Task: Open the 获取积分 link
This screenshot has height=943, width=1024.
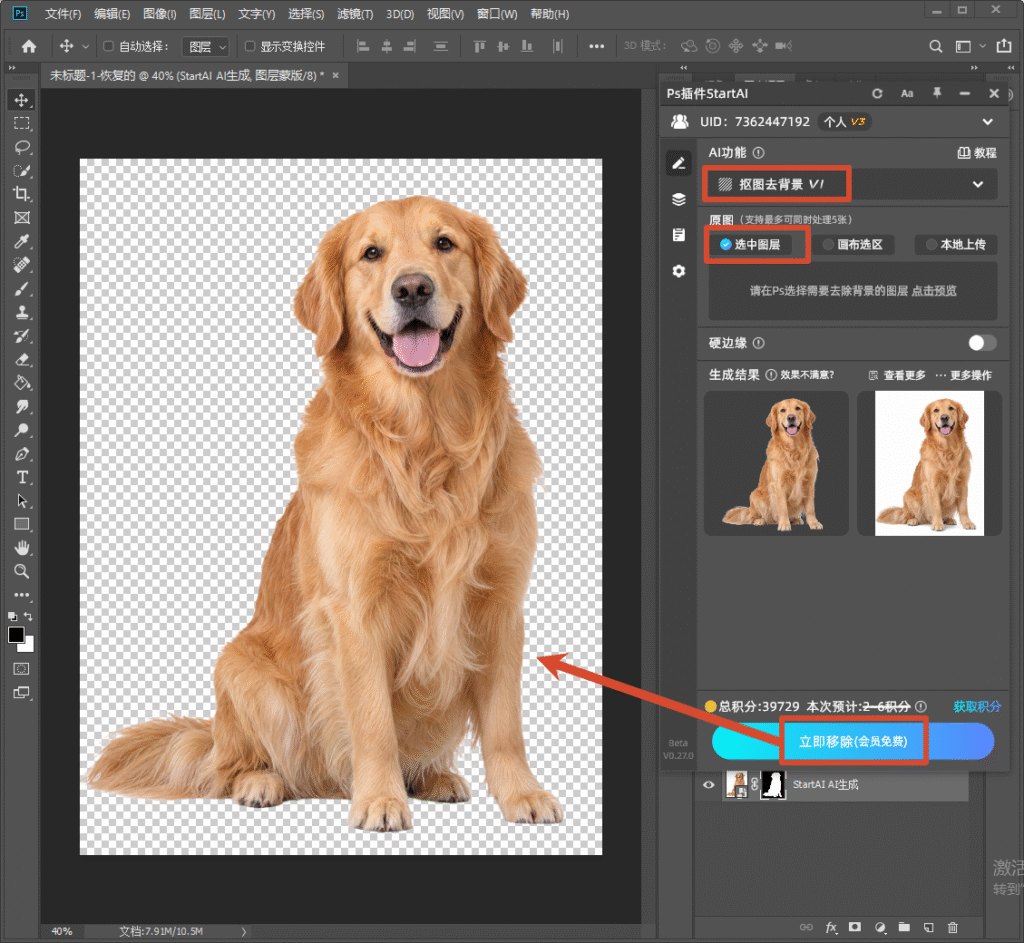Action: pos(977,706)
